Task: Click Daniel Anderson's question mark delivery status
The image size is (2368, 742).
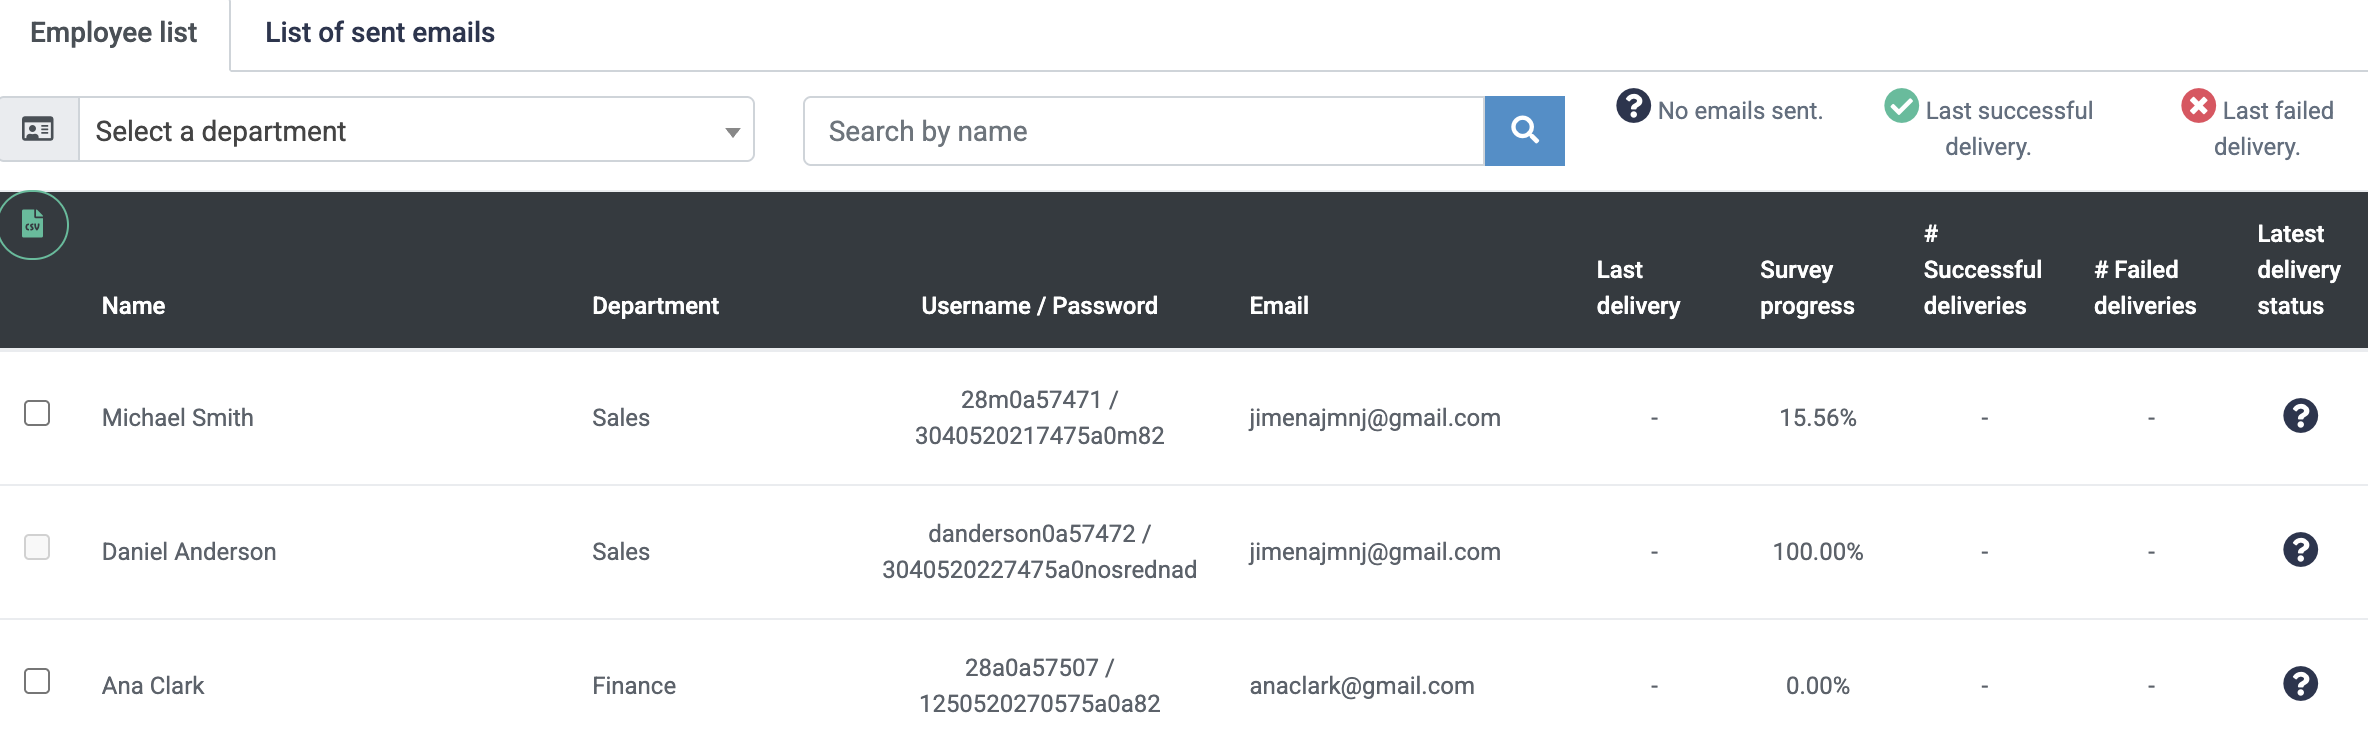Action: tap(2300, 549)
